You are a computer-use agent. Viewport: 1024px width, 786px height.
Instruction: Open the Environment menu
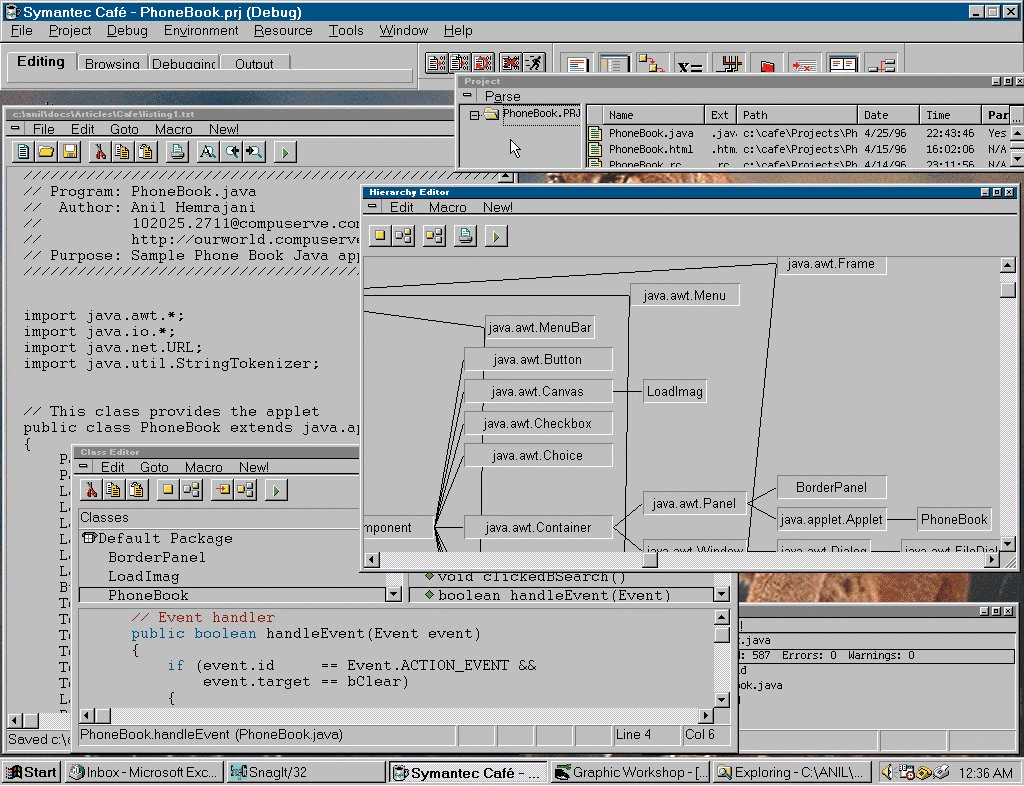pyautogui.click(x=201, y=31)
